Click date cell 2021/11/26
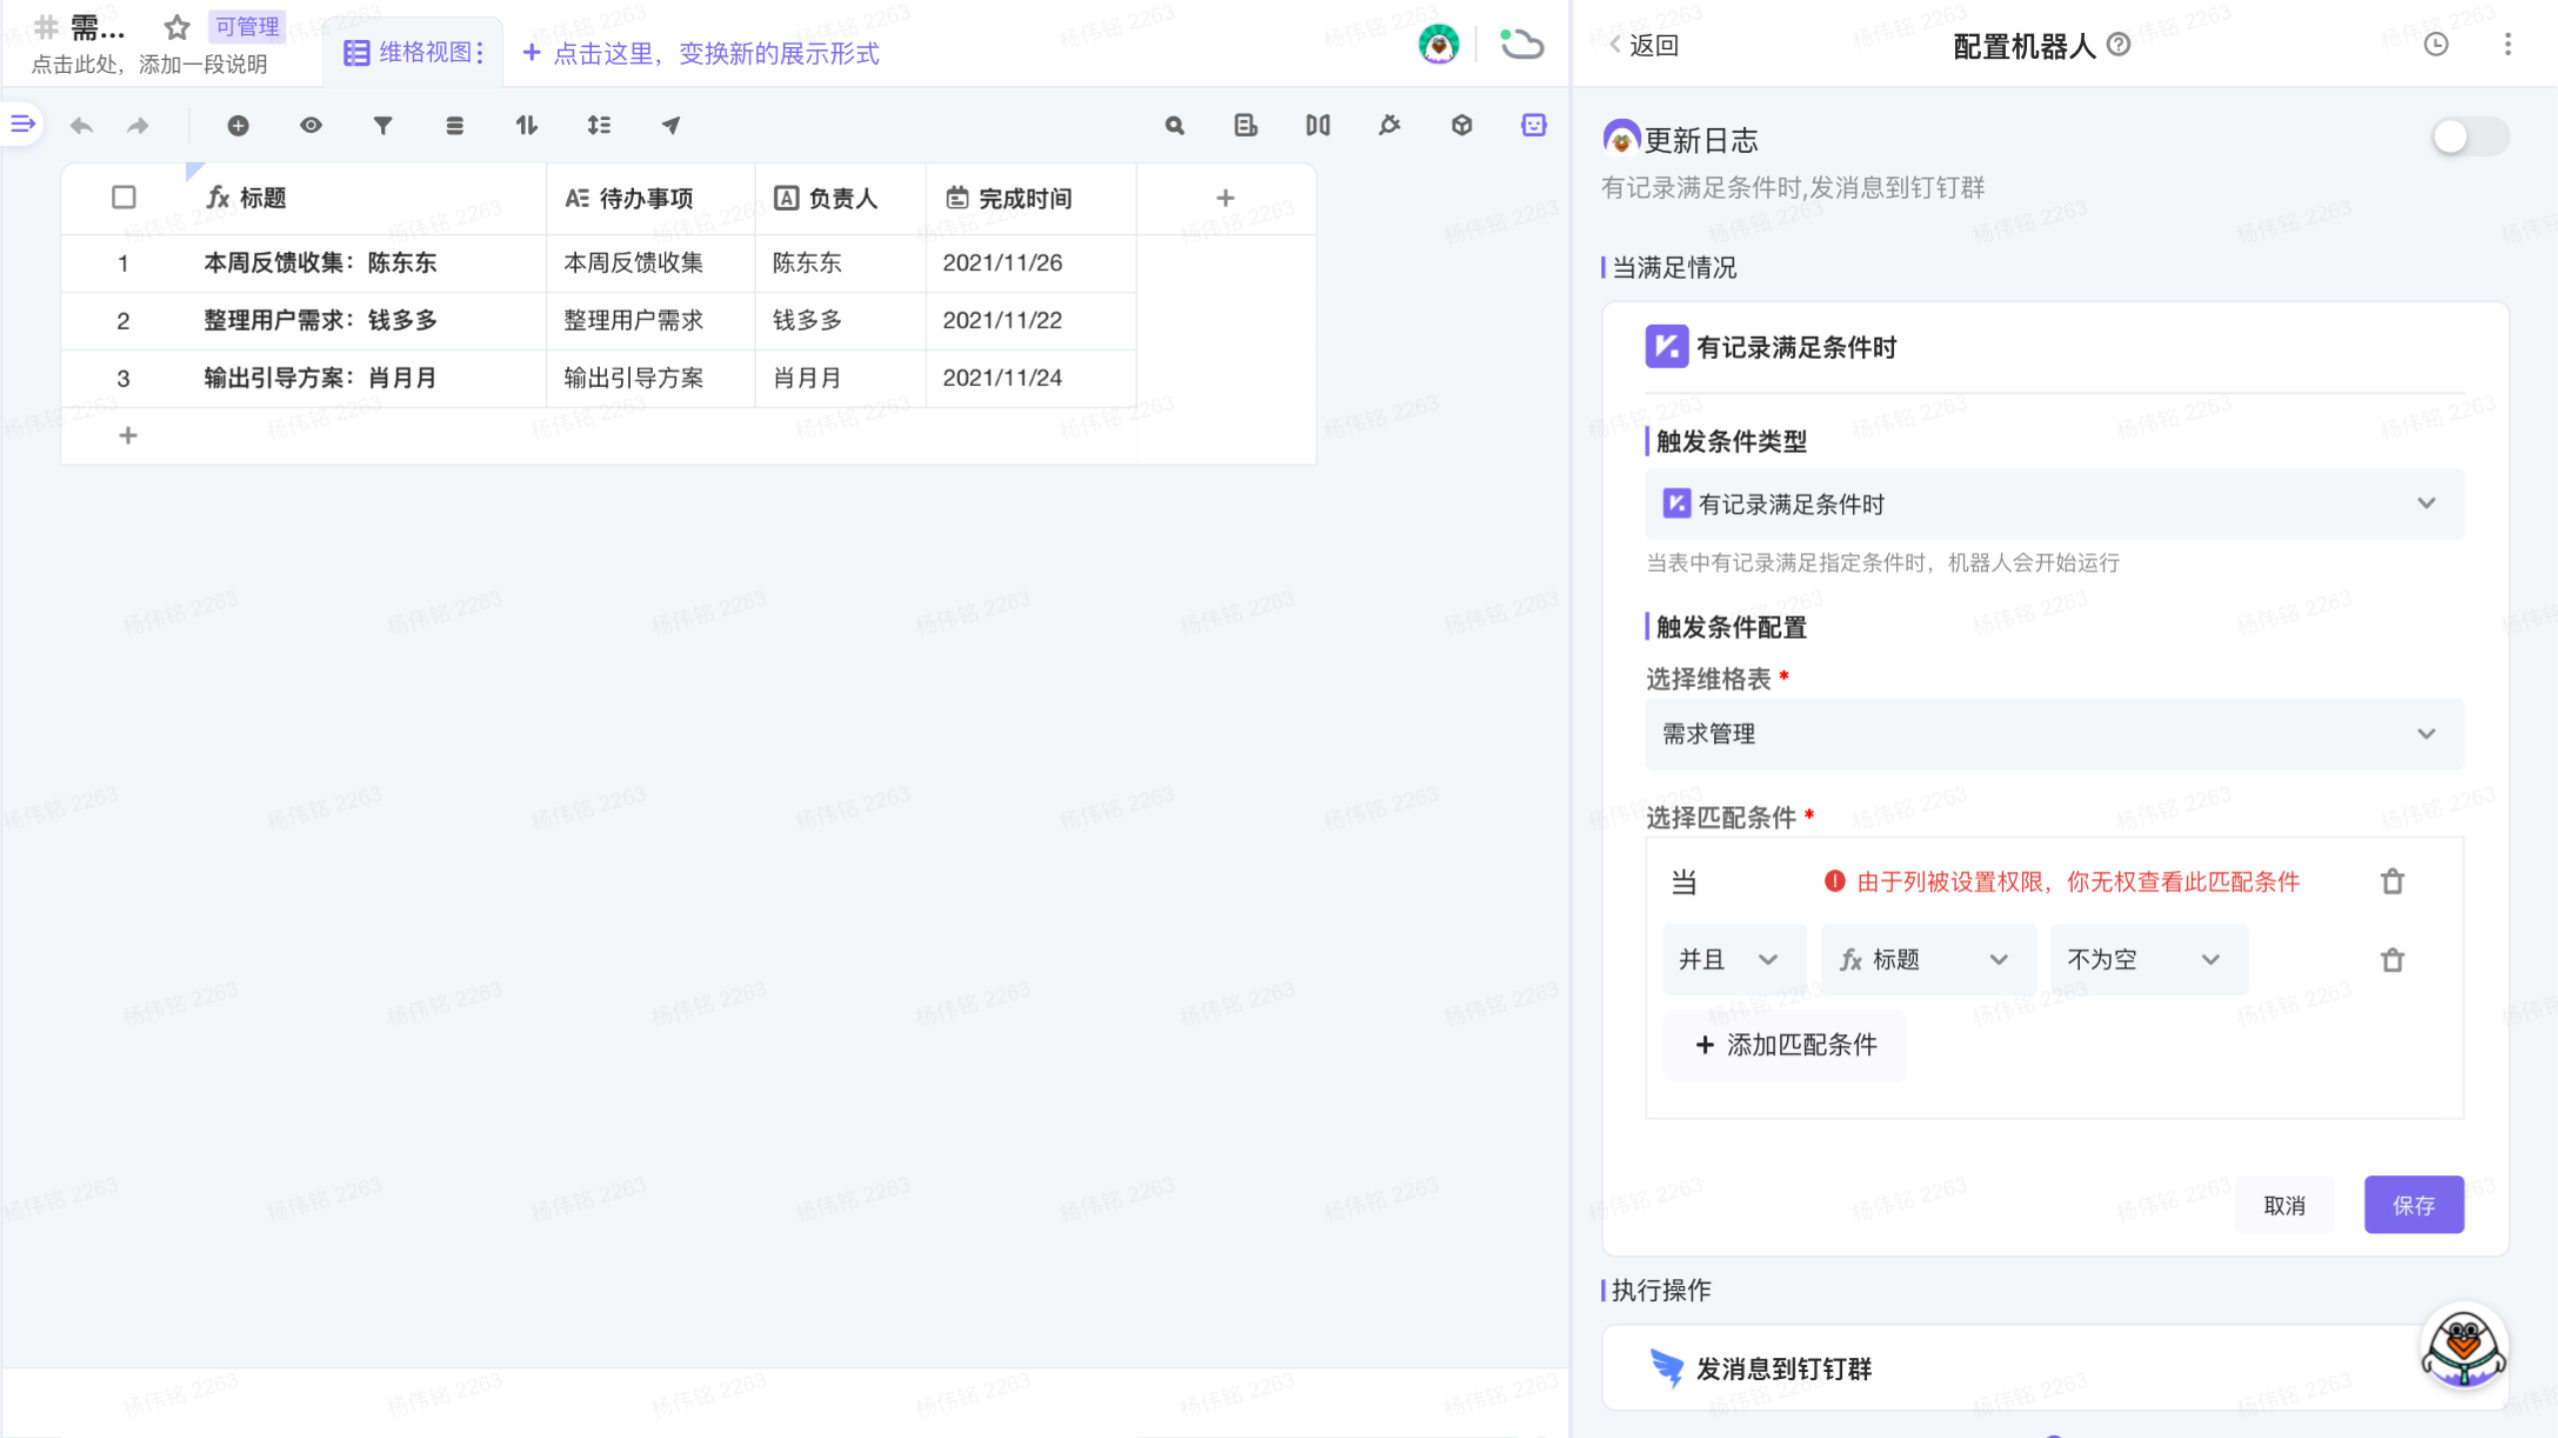Image resolution: width=2558 pixels, height=1438 pixels. (1031, 263)
